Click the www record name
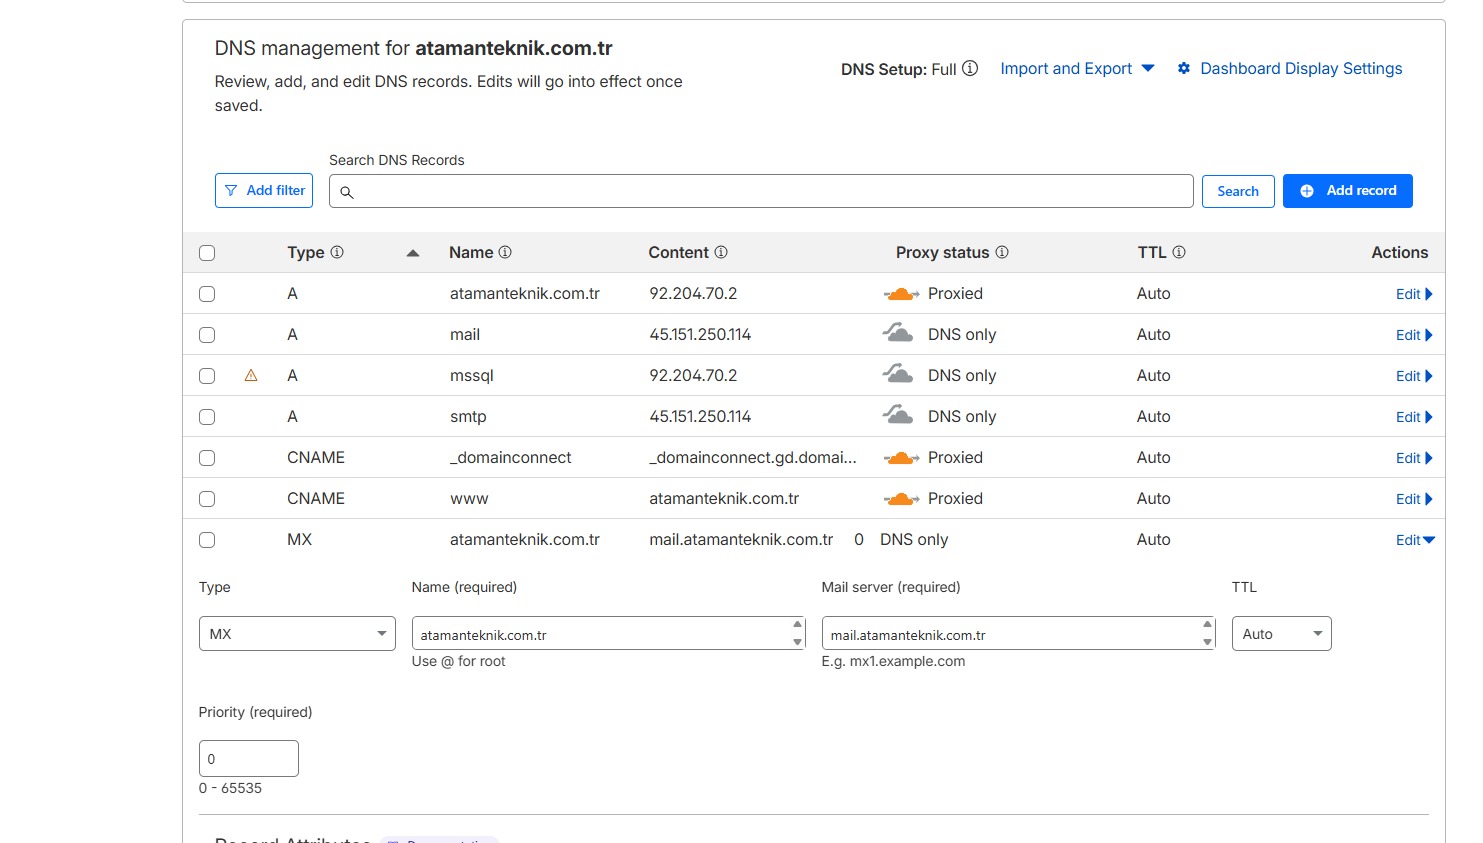 click(x=469, y=499)
